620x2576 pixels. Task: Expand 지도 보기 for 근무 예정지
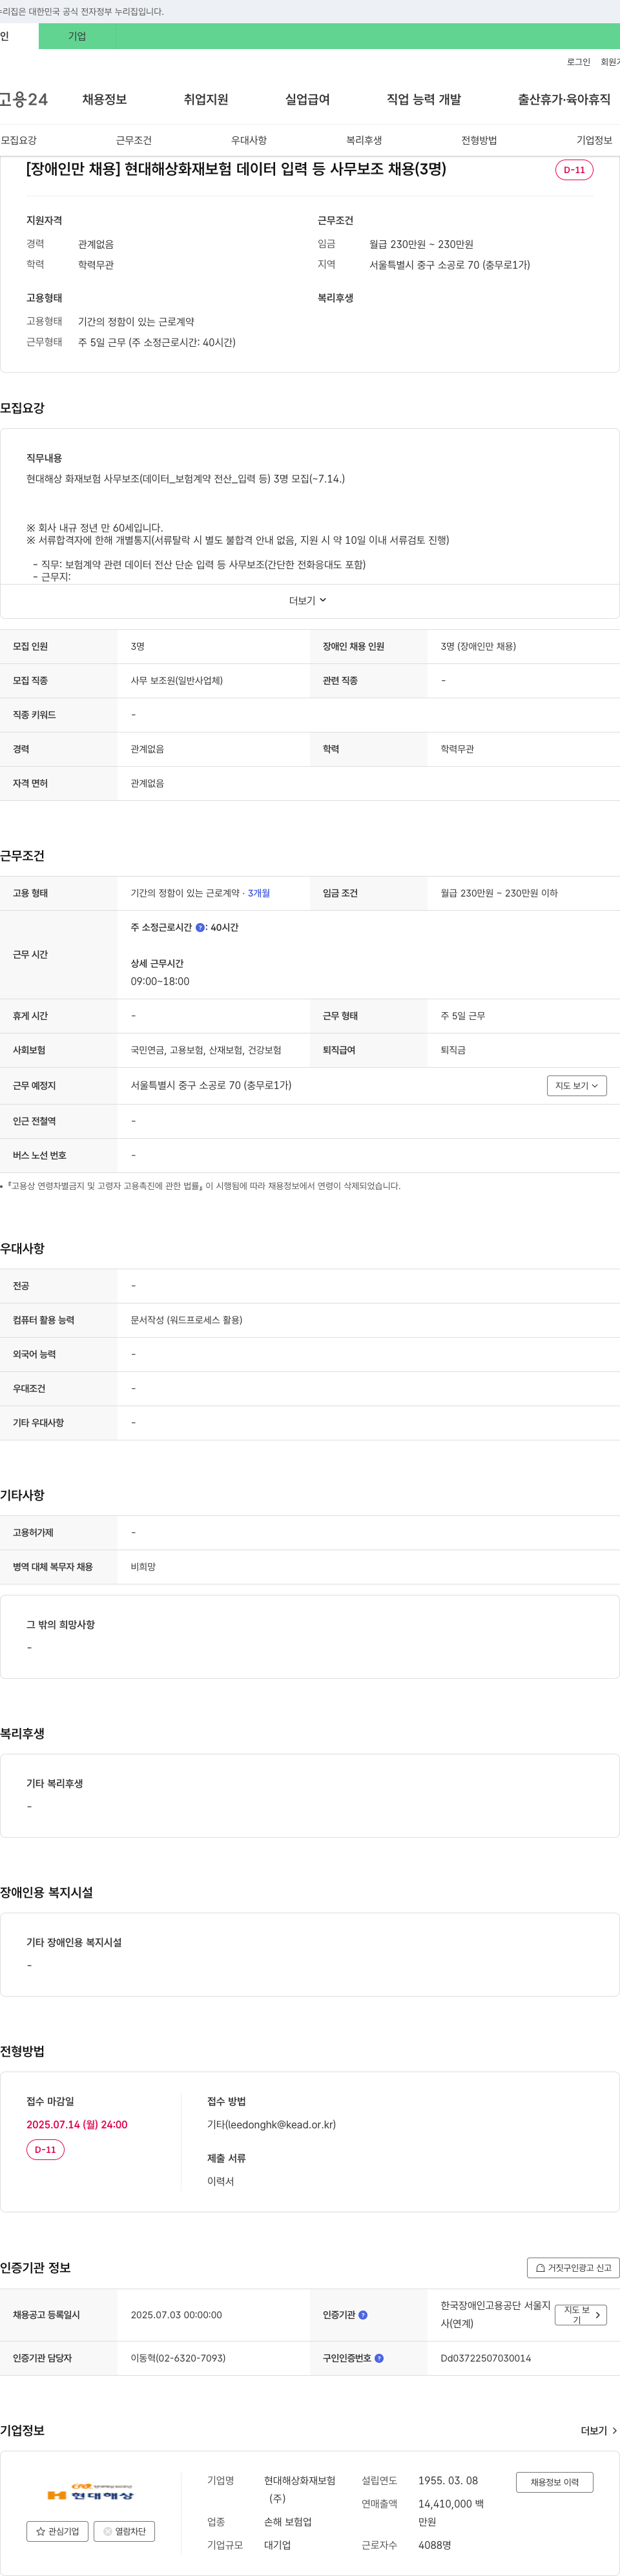click(577, 1085)
